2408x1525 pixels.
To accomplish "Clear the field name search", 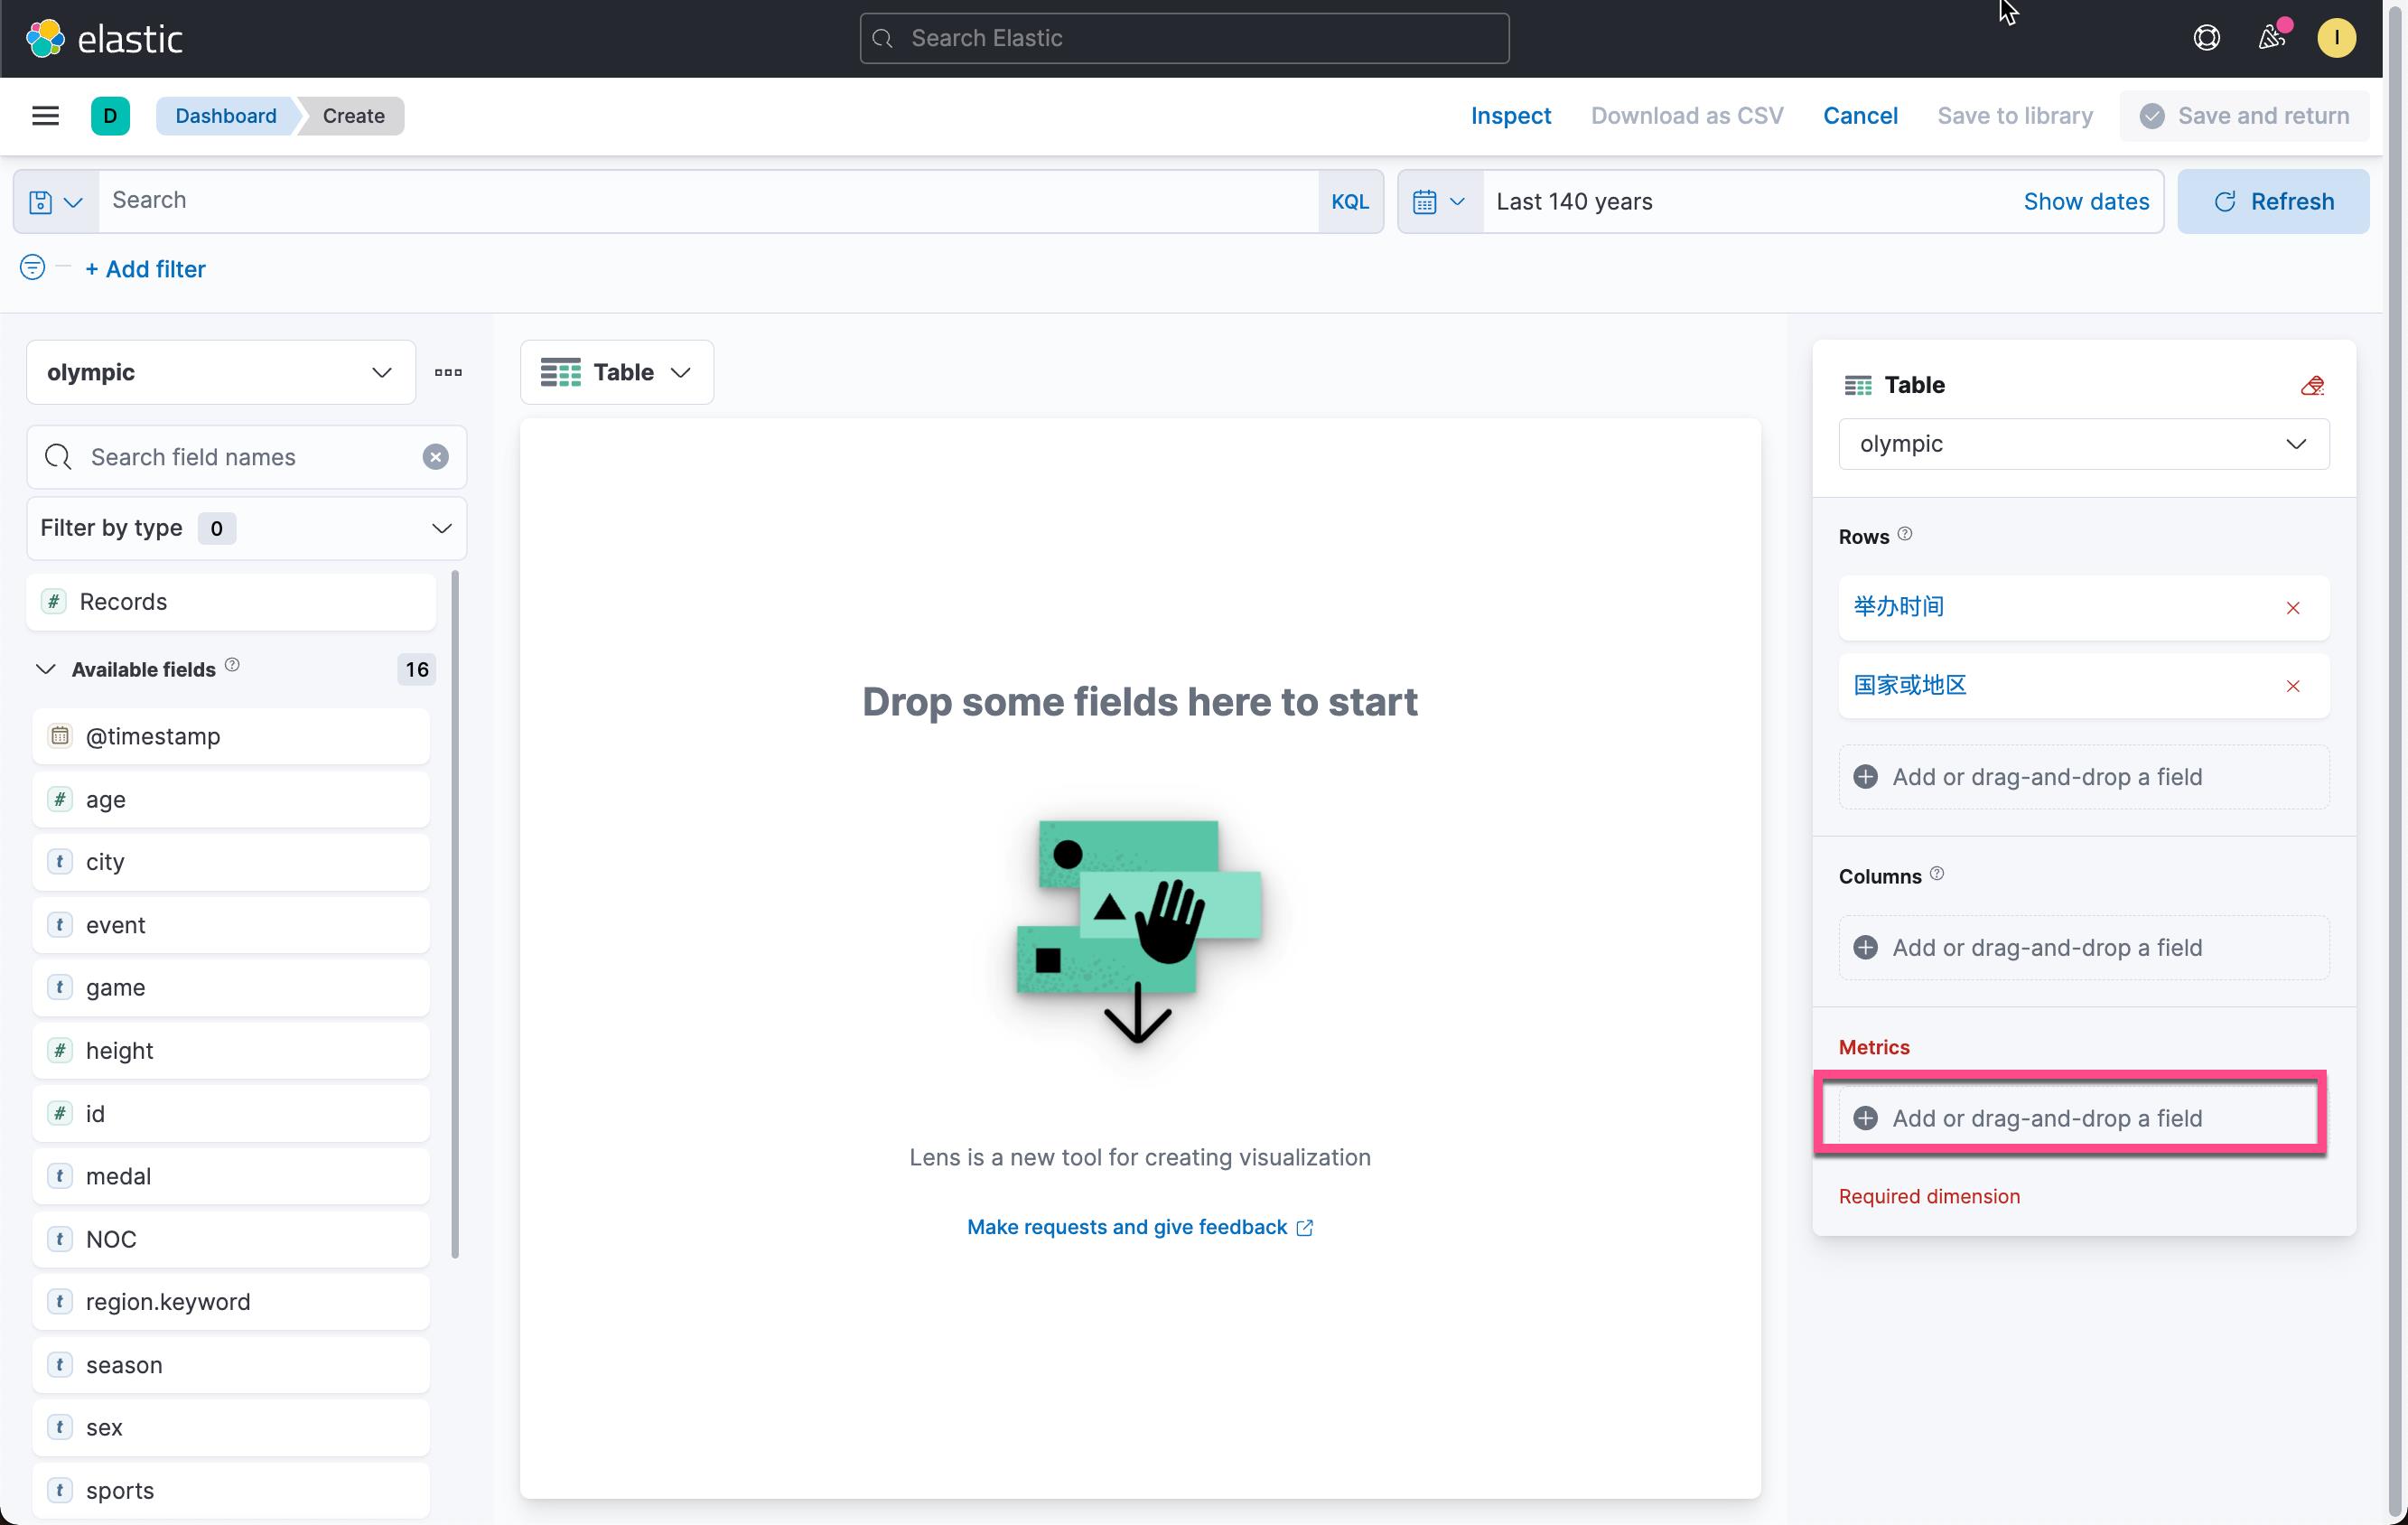I will [435, 457].
